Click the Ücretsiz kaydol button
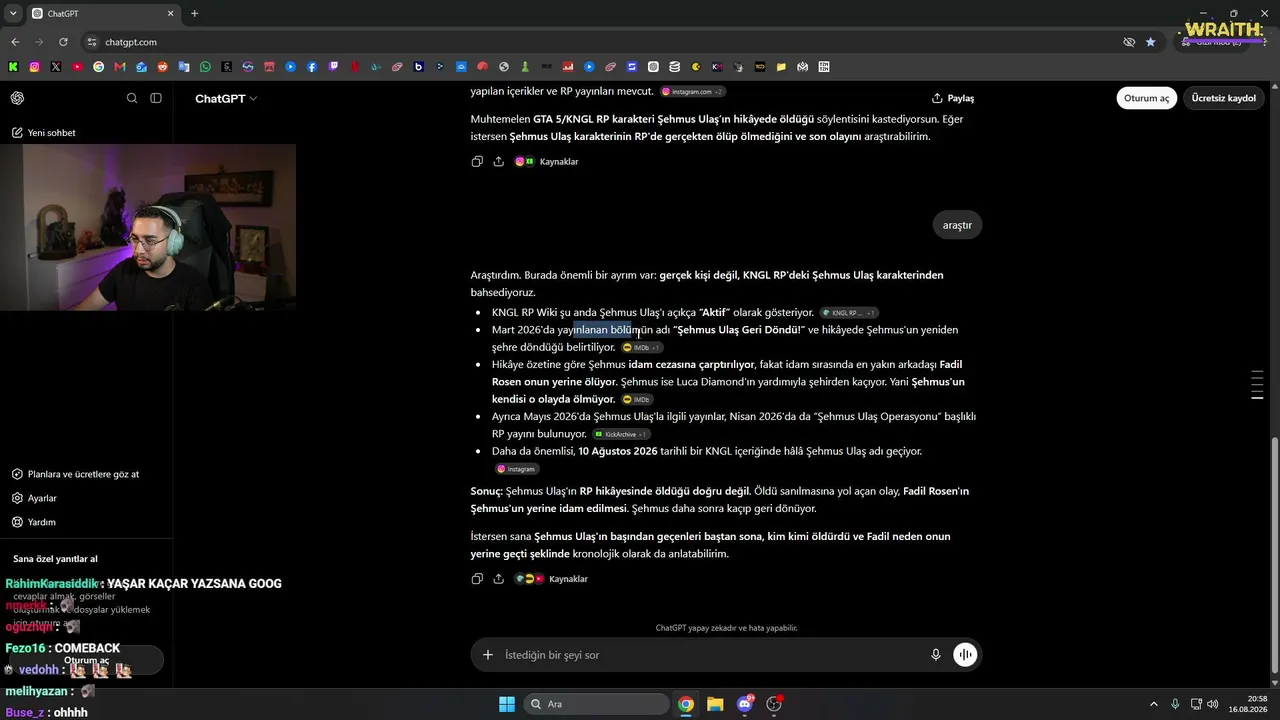Image resolution: width=1280 pixels, height=720 pixels. (1224, 98)
